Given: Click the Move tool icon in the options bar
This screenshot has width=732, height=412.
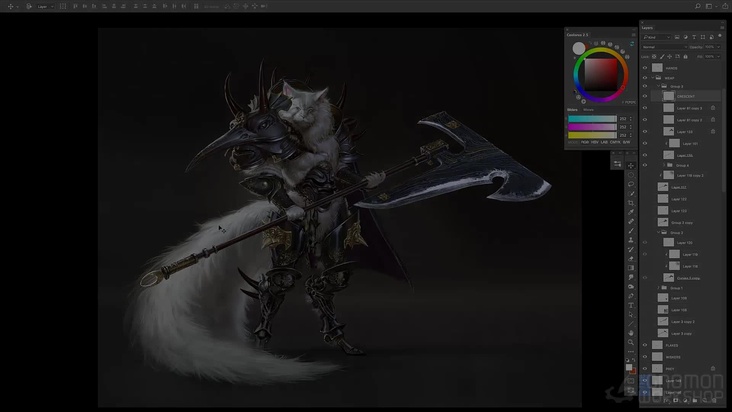Looking at the screenshot, I should click(x=10, y=6).
